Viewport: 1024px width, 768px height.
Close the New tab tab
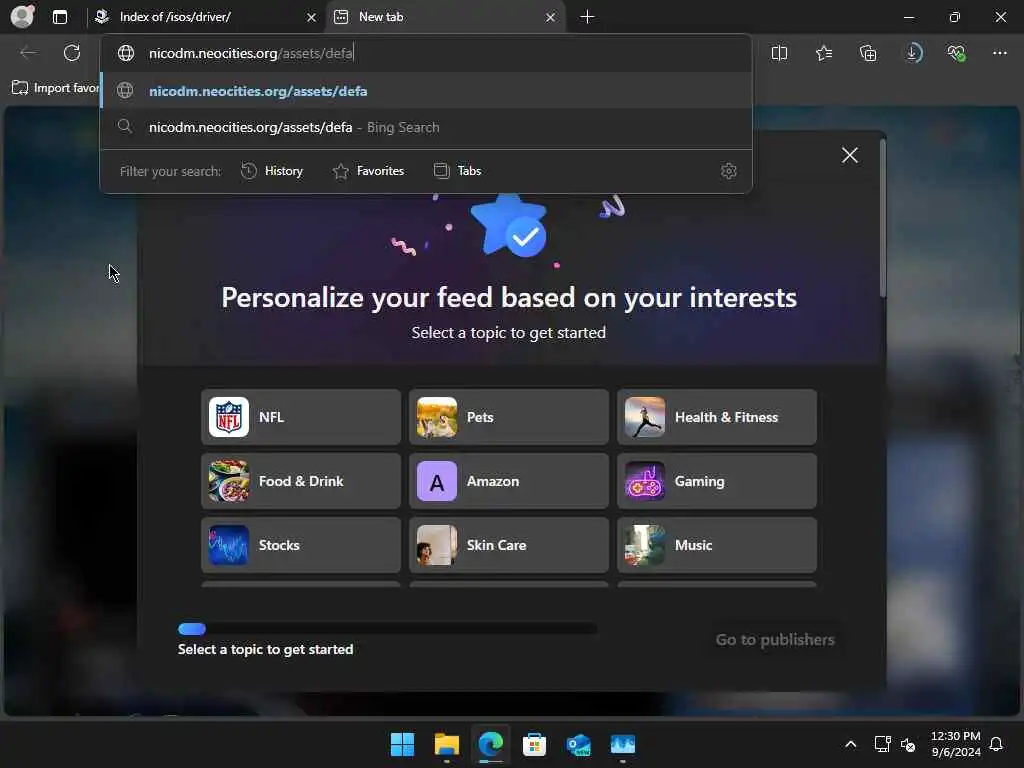[x=551, y=17]
